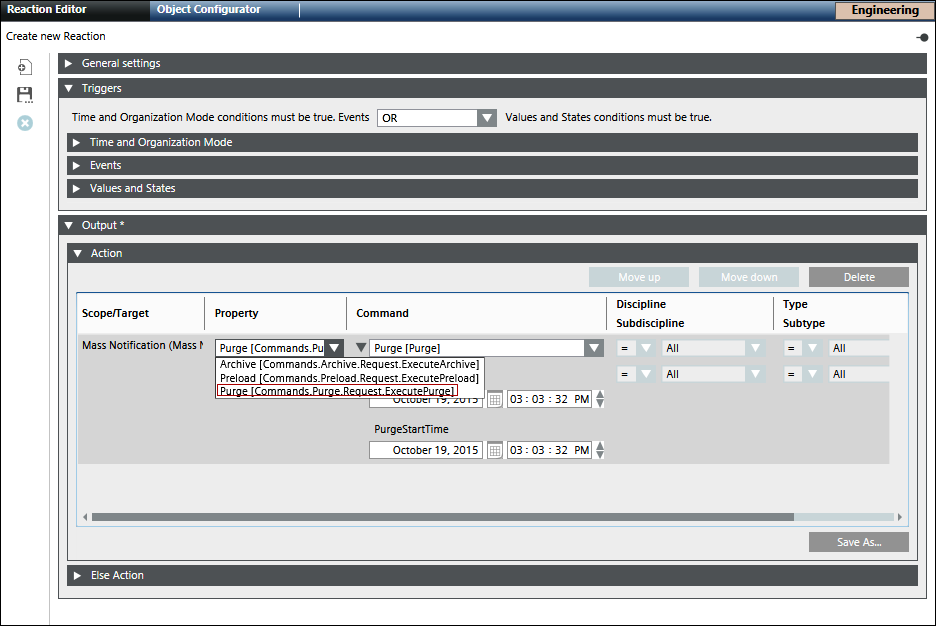Click the save floppy disk icon
Viewport: 936px width, 626px height.
(x=25, y=95)
